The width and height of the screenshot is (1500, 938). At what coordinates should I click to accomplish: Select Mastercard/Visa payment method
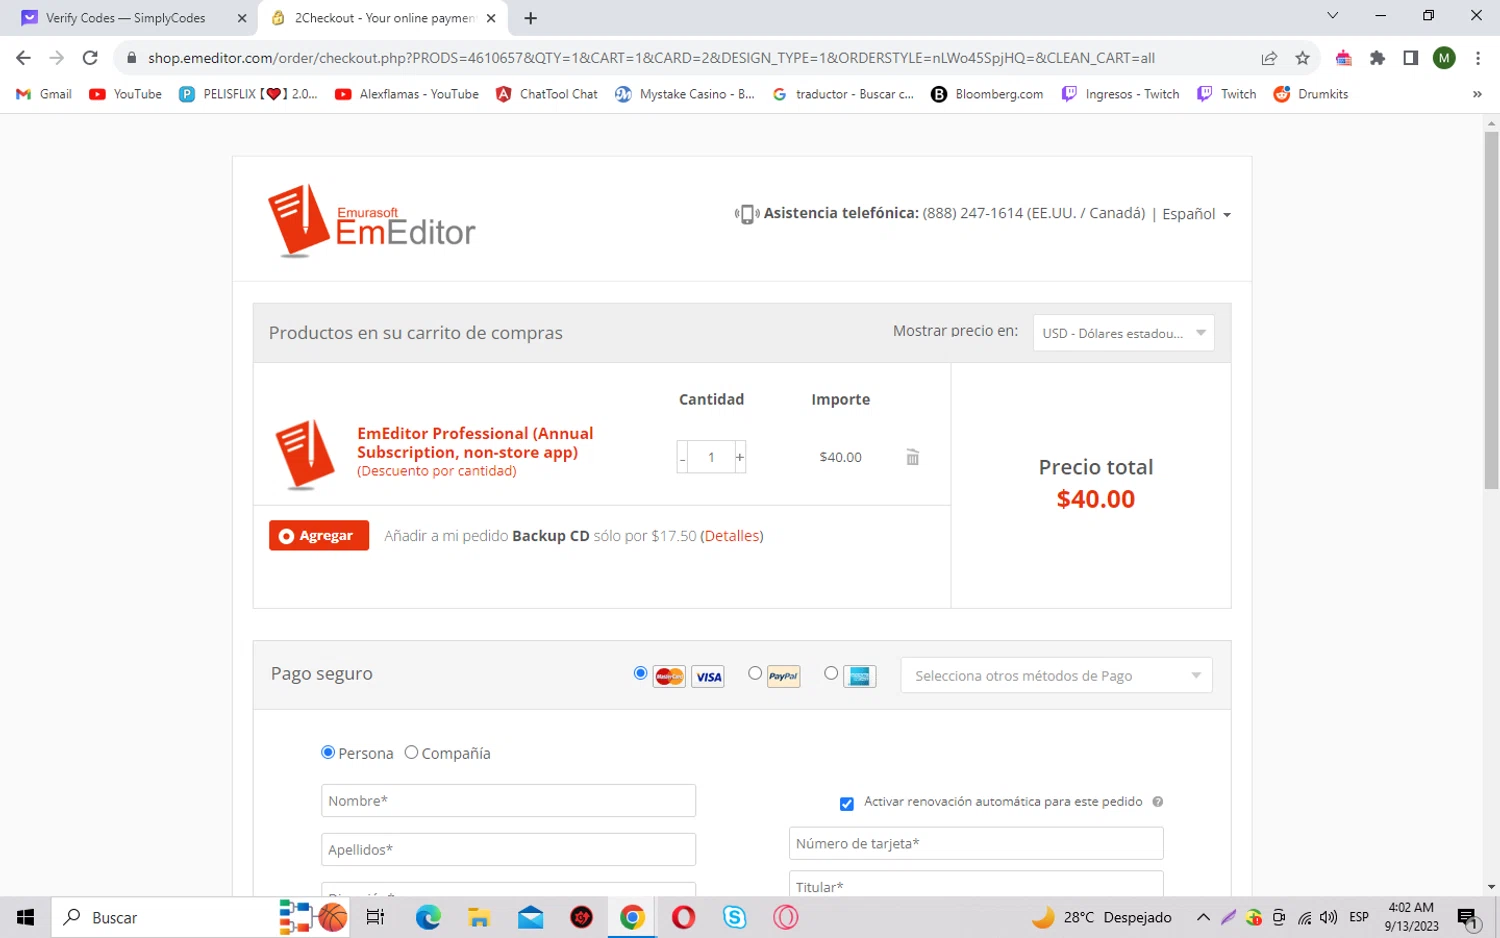pos(641,673)
